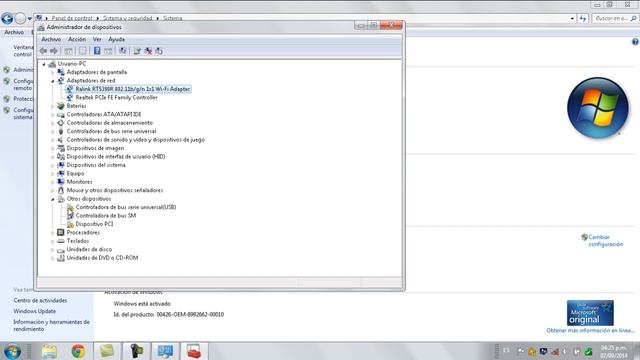The height and width of the screenshot is (360, 640).
Task: Click the Cambiar configuración link
Action: point(606,240)
